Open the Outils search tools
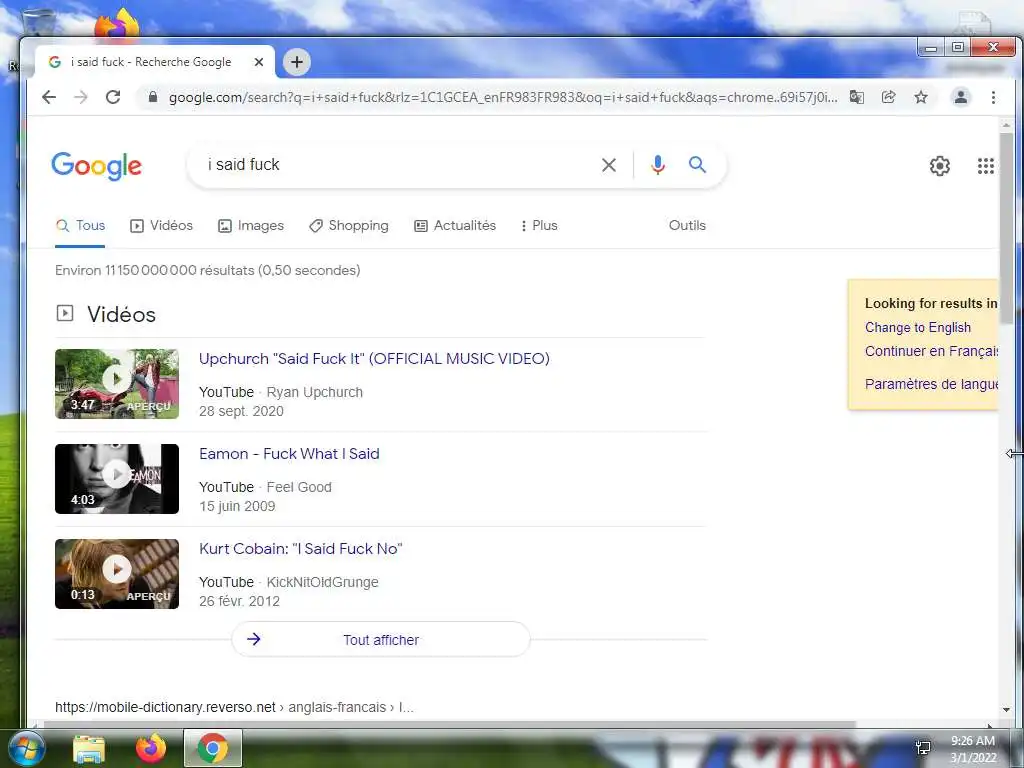Screen dimensions: 1024x768 [x=687, y=225]
